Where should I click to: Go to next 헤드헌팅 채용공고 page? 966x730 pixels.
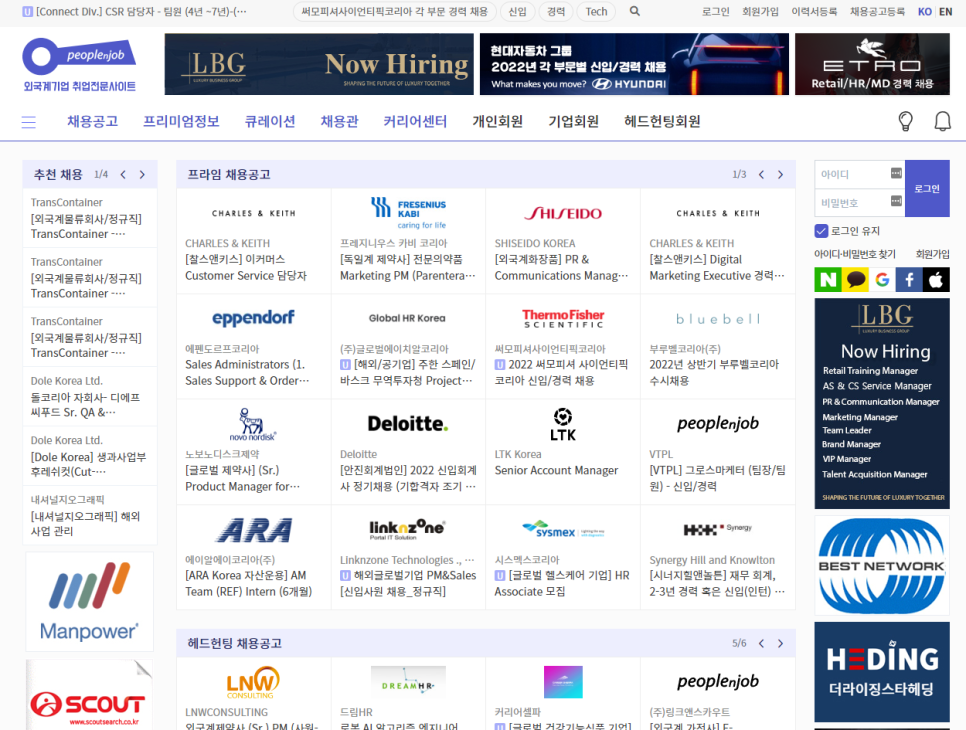(781, 643)
